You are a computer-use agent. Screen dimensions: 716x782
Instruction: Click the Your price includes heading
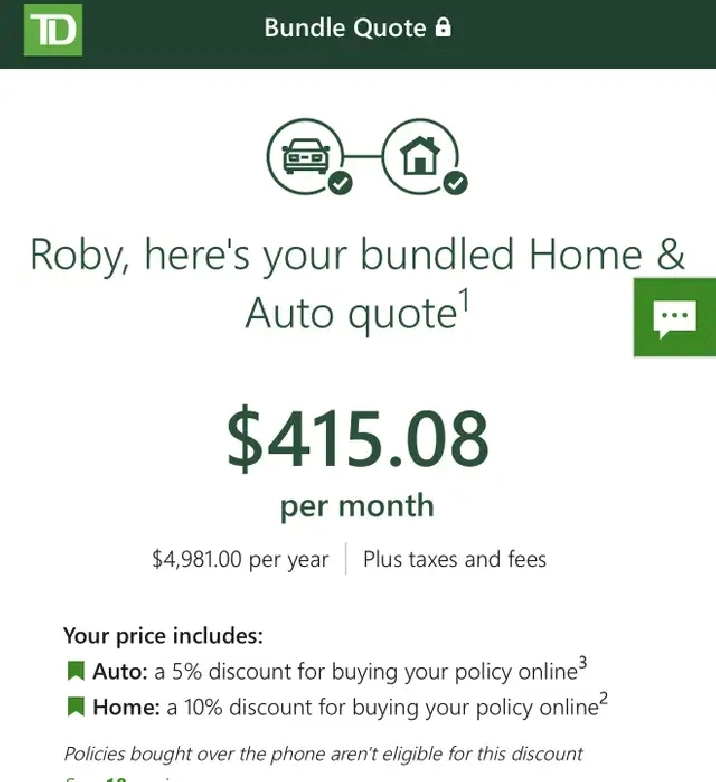163,636
